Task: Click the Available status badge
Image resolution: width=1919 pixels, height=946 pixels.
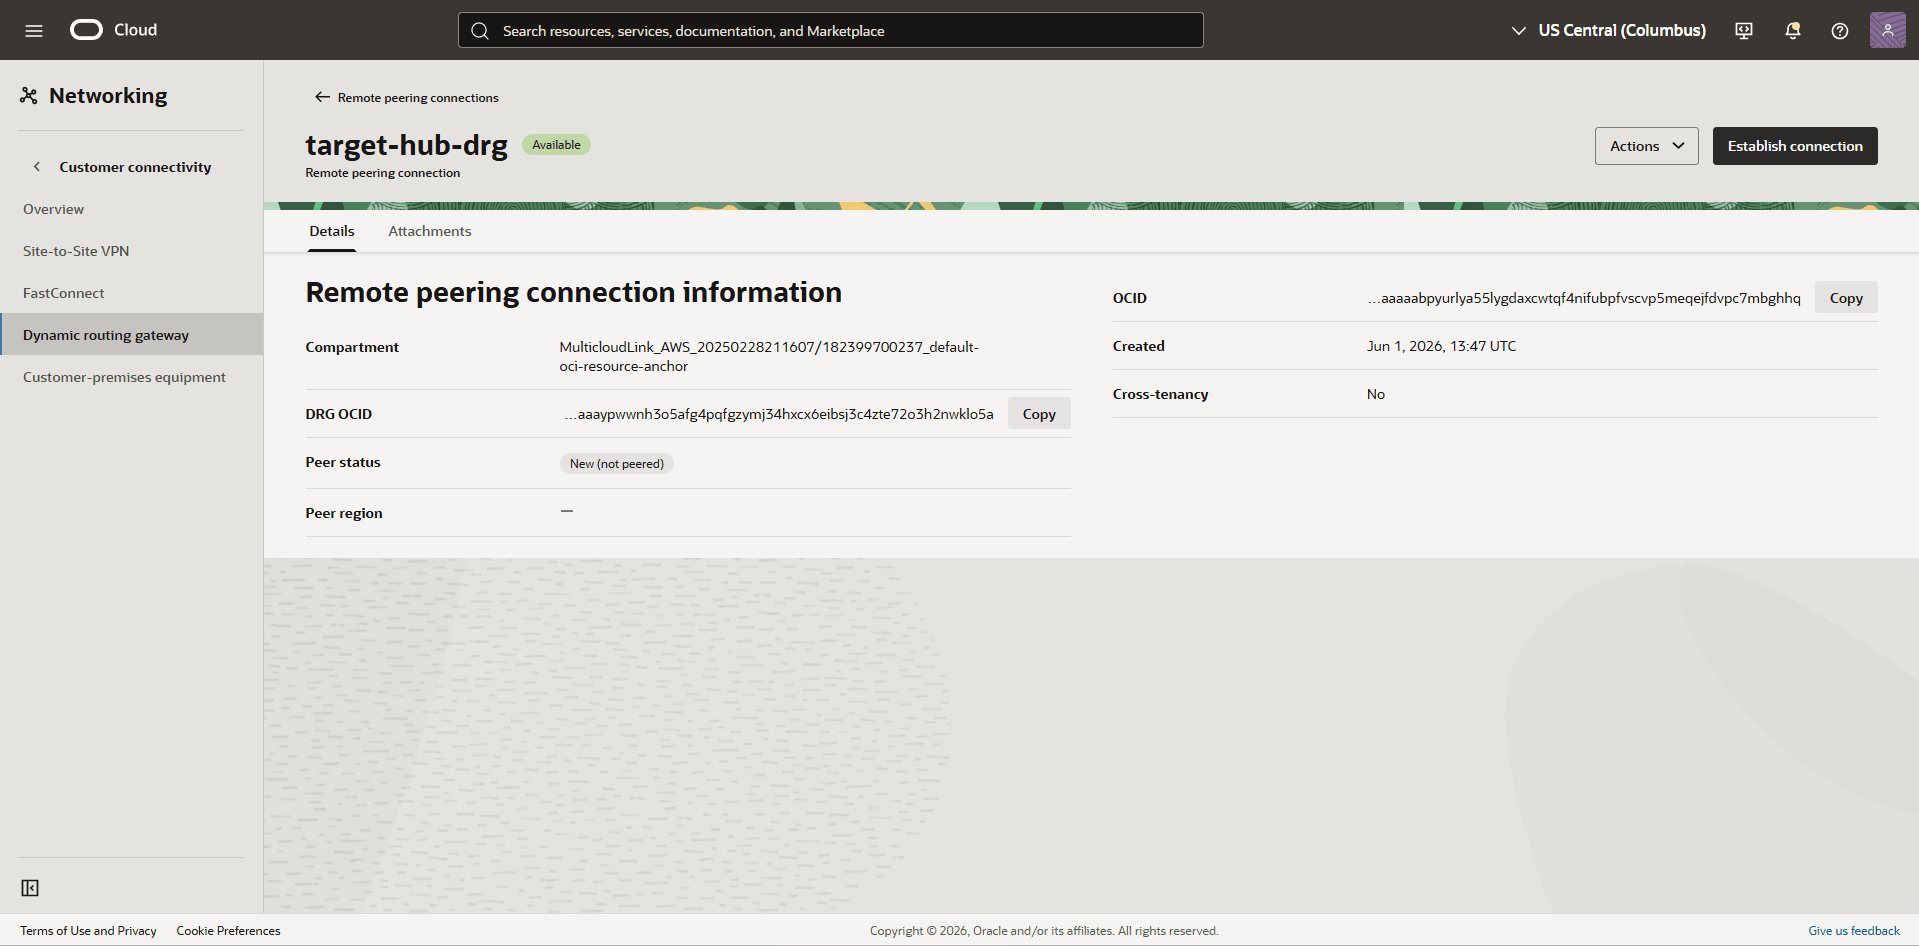Action: pyautogui.click(x=557, y=145)
